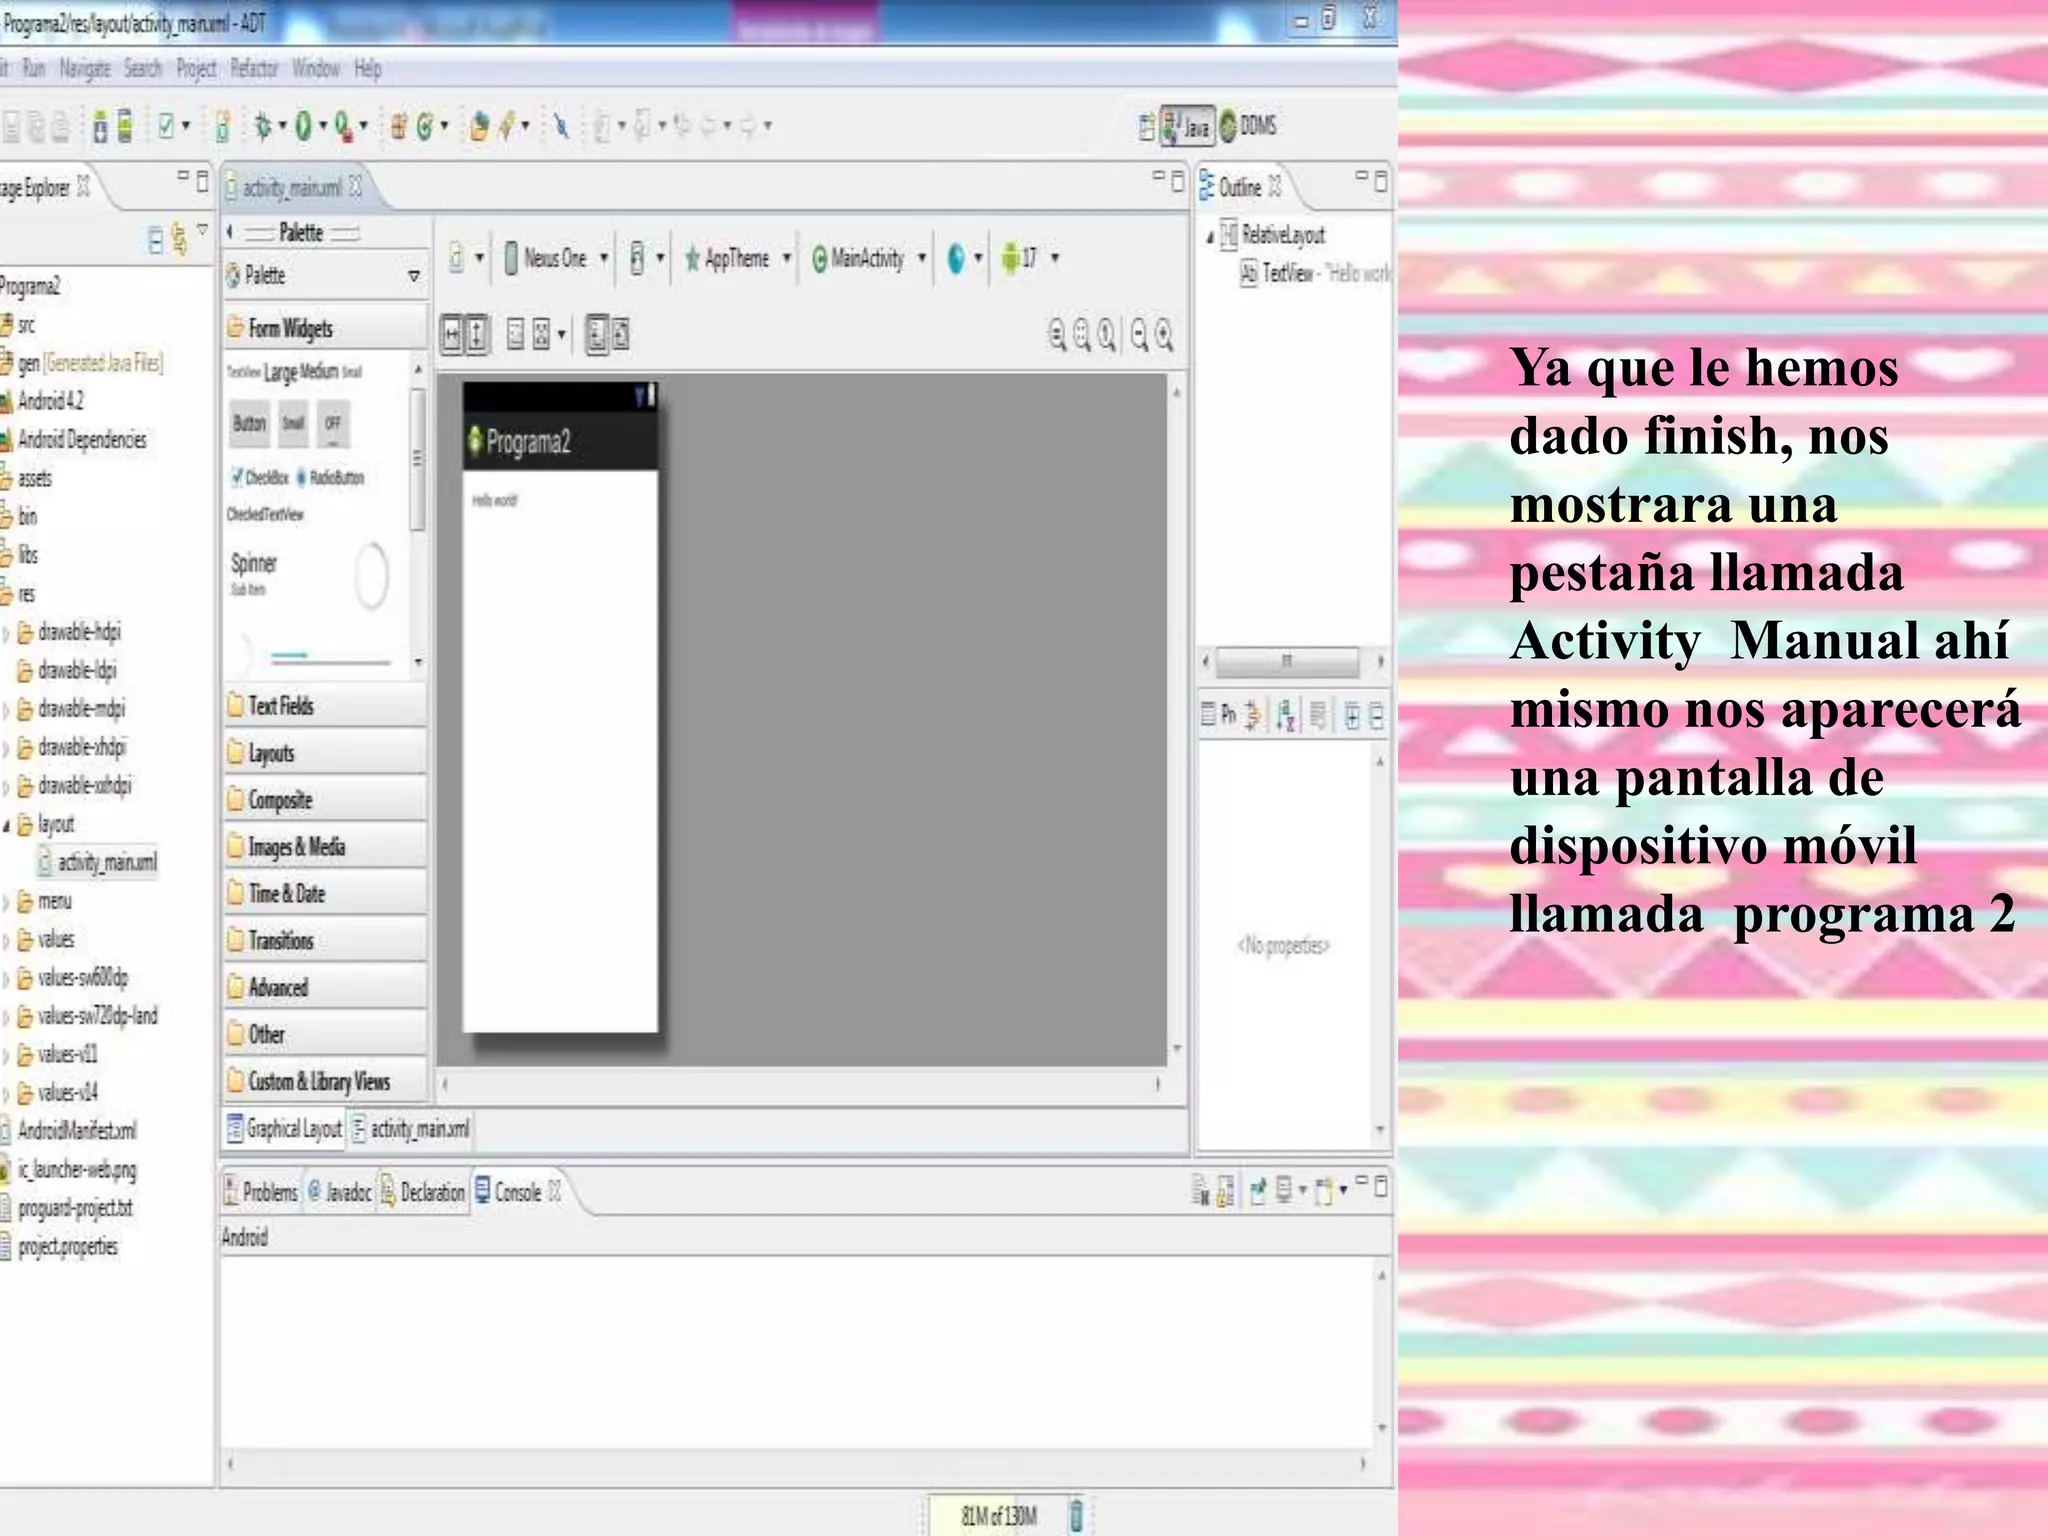Open the screen orientation dropdown
Viewport: 2048px width, 1536px height.
tap(646, 259)
